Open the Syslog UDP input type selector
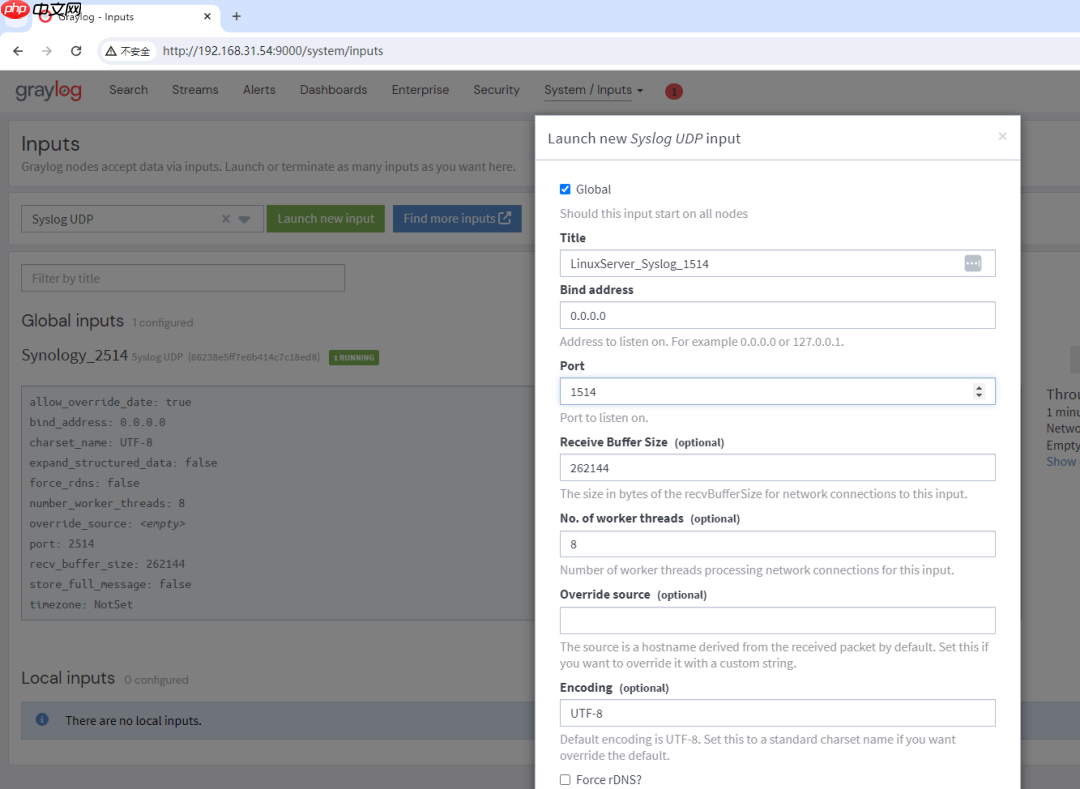Image resolution: width=1080 pixels, height=789 pixels. [x=242, y=218]
